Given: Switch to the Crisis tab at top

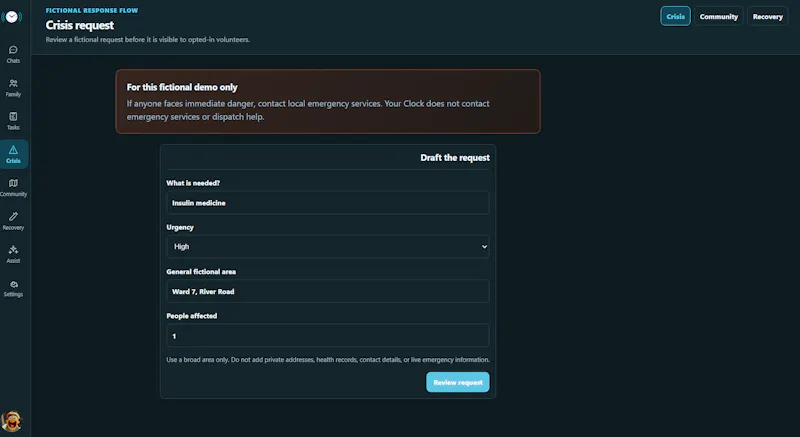Looking at the screenshot, I should click(x=675, y=16).
